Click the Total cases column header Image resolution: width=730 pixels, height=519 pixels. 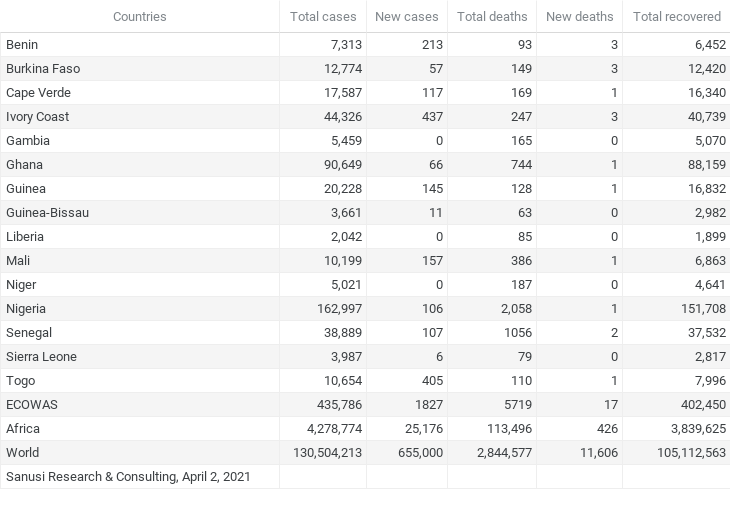pos(323,17)
